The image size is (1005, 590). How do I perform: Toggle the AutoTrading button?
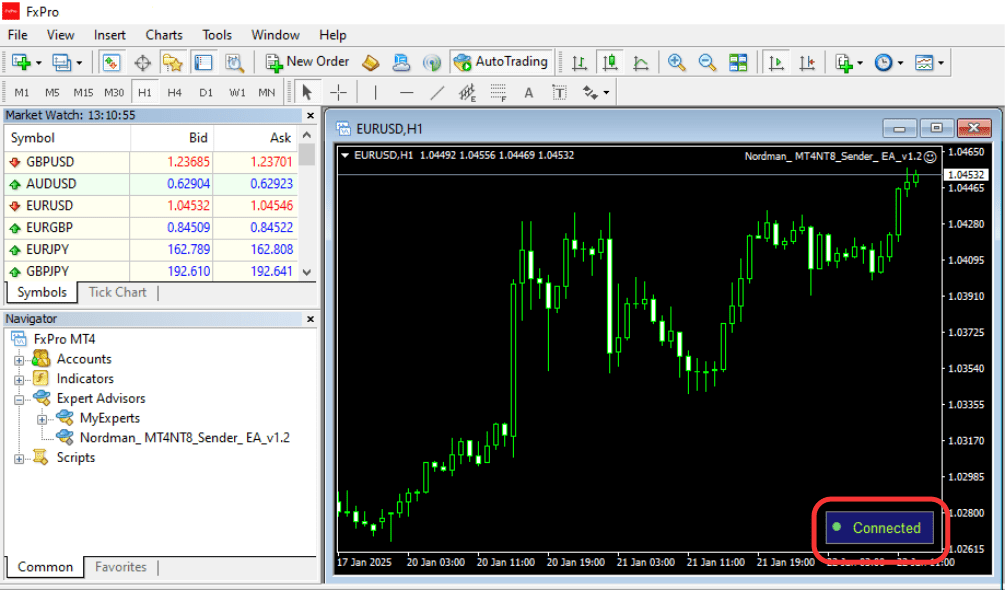[501, 62]
